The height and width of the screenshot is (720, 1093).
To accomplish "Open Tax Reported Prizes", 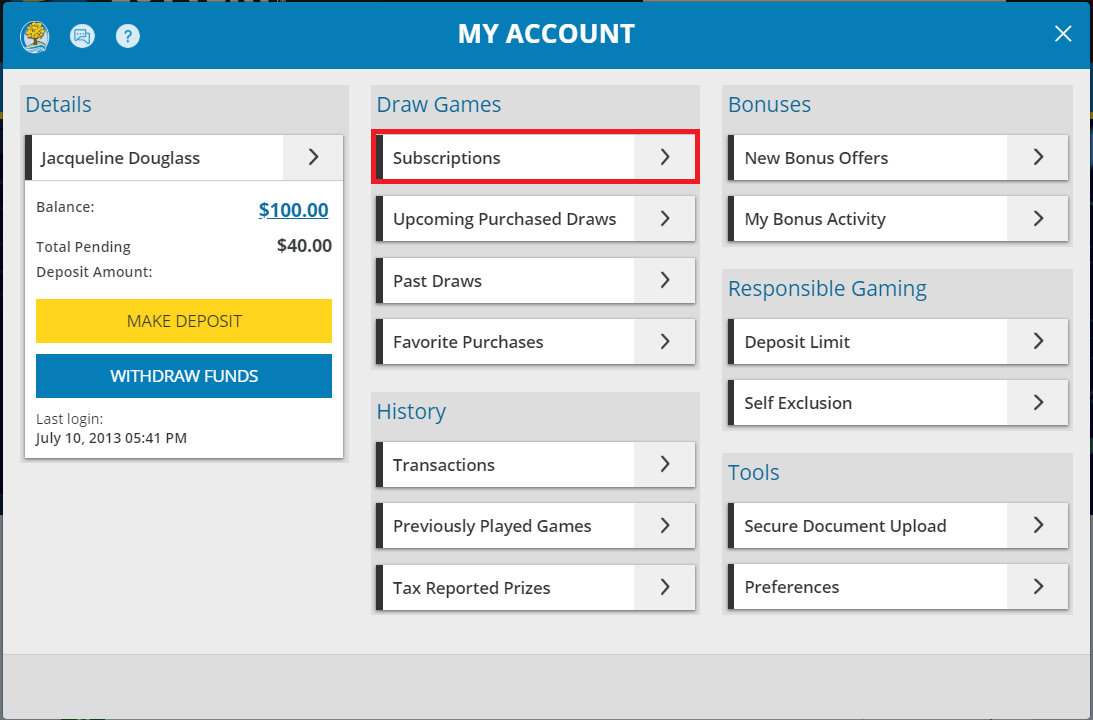I will (535, 587).
